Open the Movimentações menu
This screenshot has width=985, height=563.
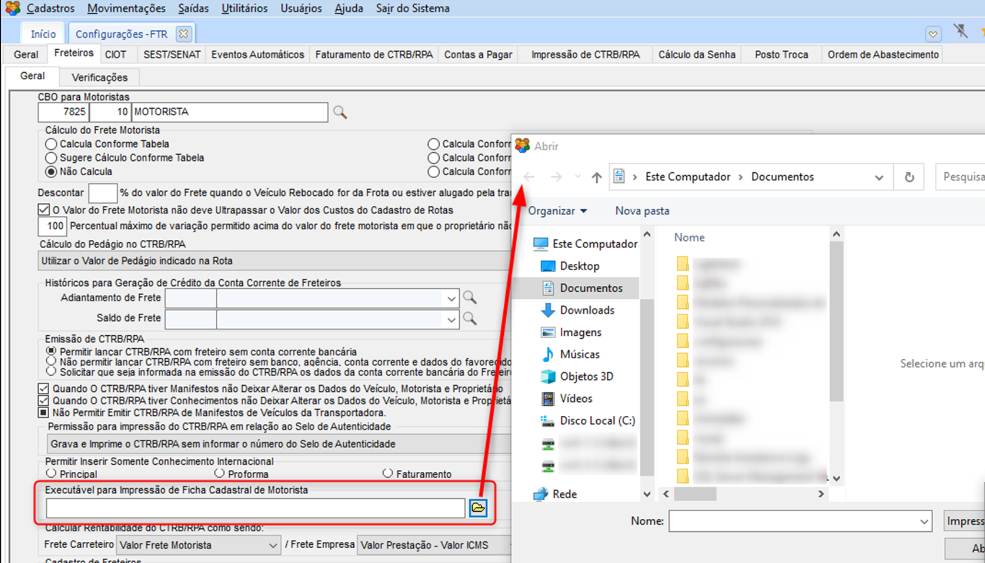(126, 8)
